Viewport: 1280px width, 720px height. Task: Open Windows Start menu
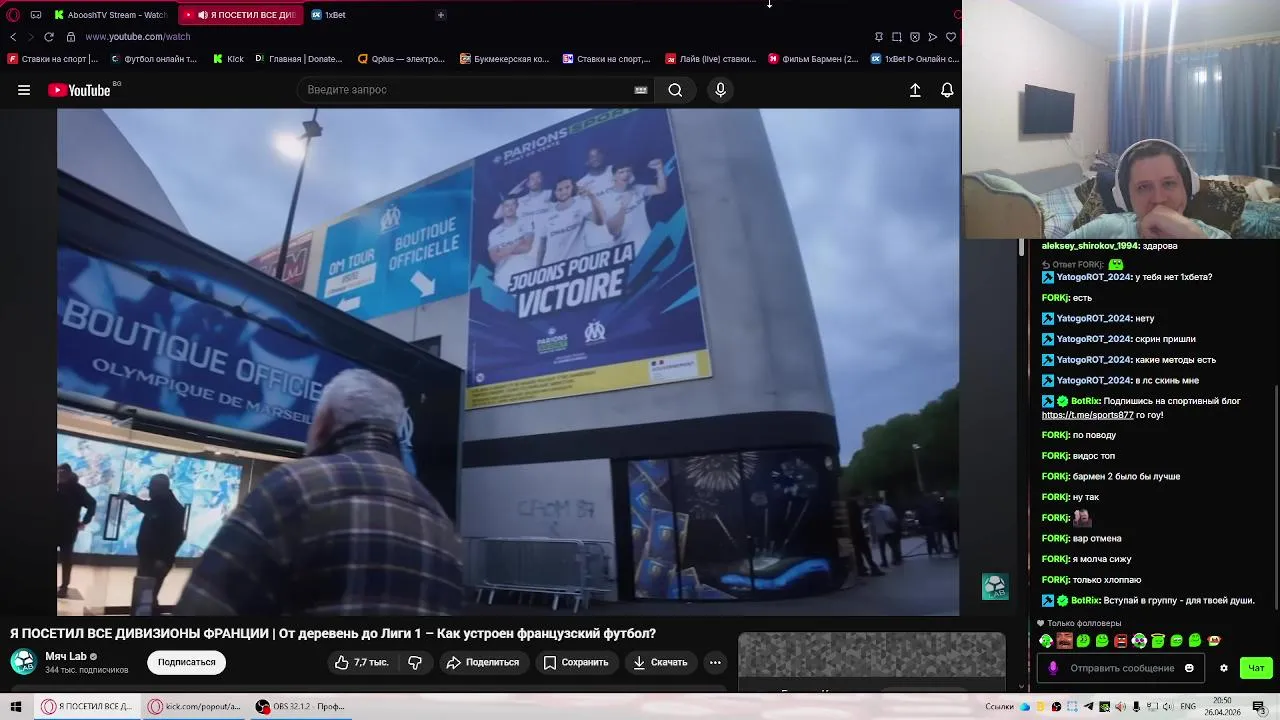[16, 706]
